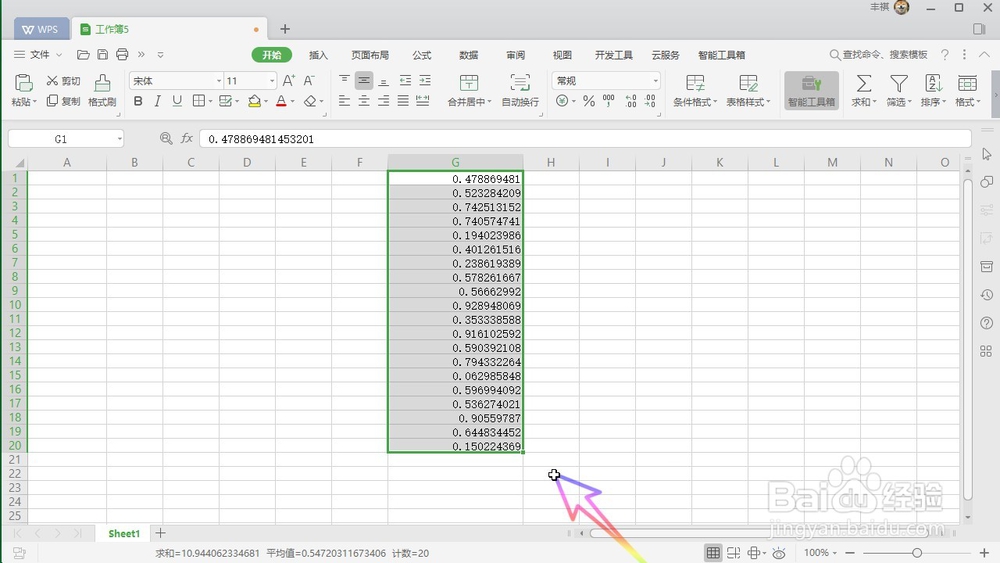Screen dimensions: 1000x563
Task: Apply fill color bucket
Action: click(x=254, y=101)
